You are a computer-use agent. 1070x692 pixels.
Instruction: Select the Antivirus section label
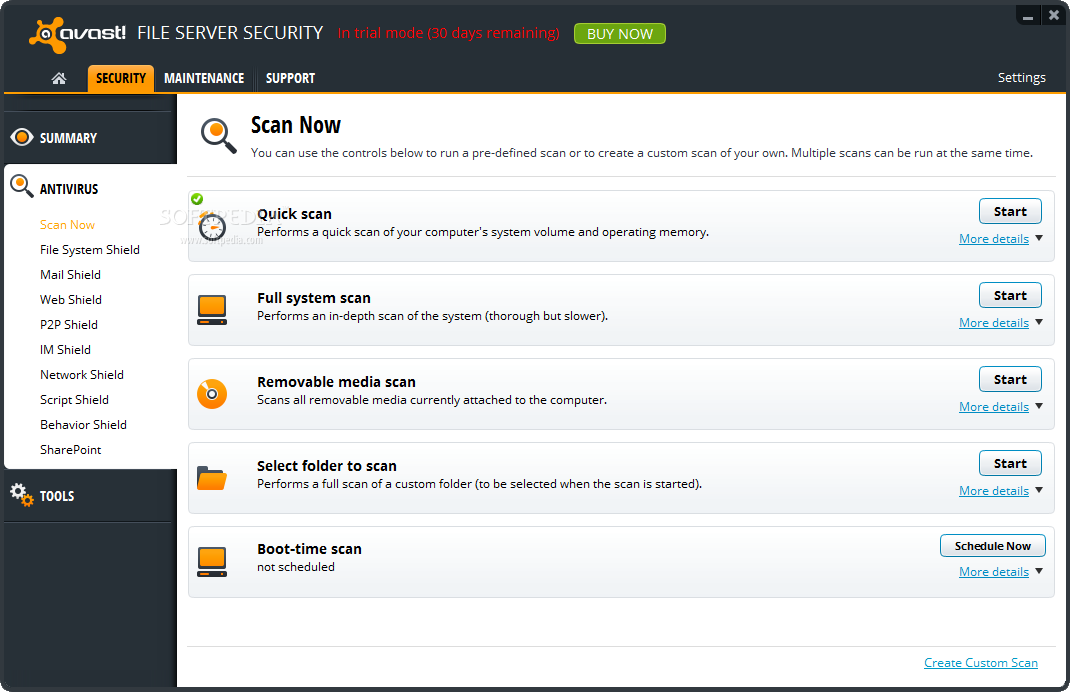[x=69, y=189]
